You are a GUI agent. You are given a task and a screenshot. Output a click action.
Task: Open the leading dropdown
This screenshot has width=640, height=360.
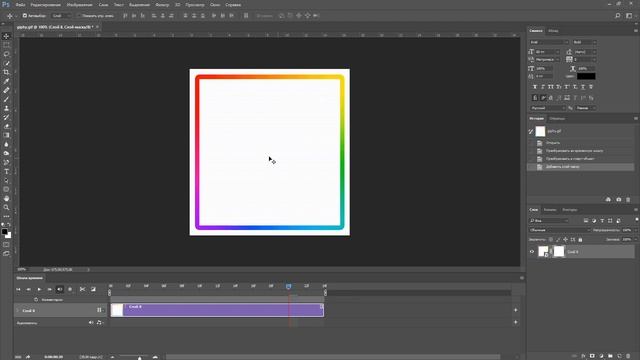pos(585,52)
